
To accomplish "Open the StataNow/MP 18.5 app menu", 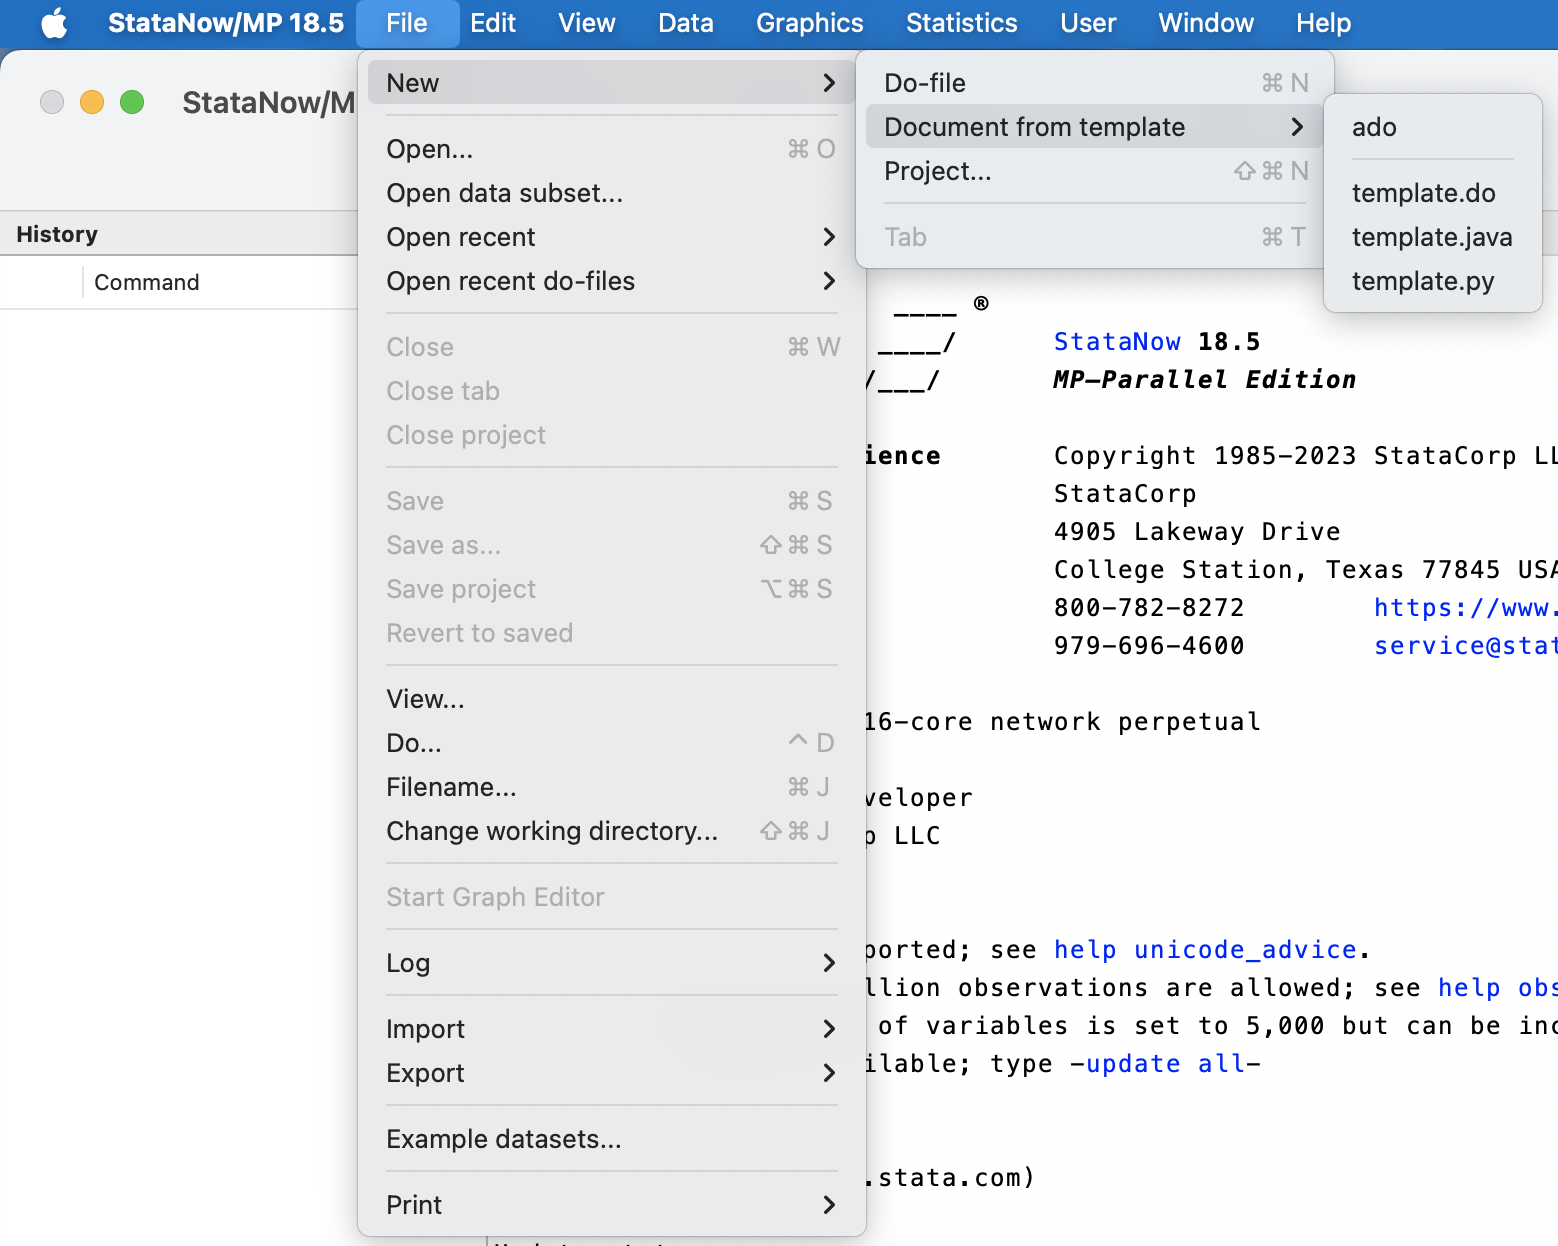I will (x=226, y=23).
